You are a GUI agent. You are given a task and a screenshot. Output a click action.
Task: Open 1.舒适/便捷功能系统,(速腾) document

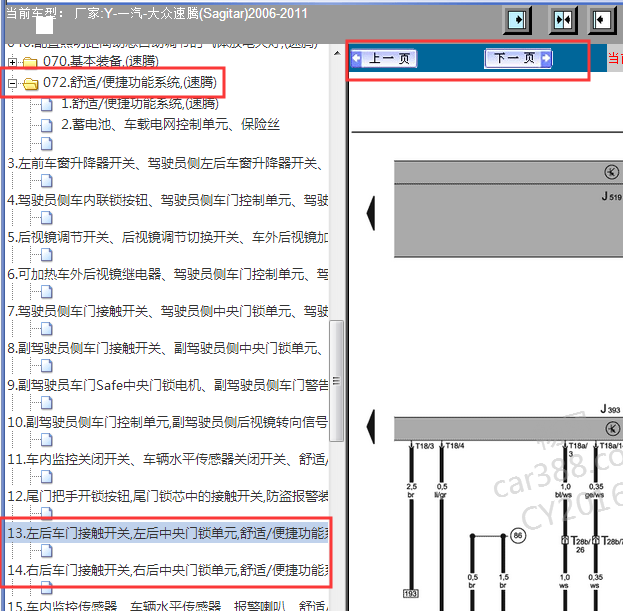pyautogui.click(x=140, y=104)
